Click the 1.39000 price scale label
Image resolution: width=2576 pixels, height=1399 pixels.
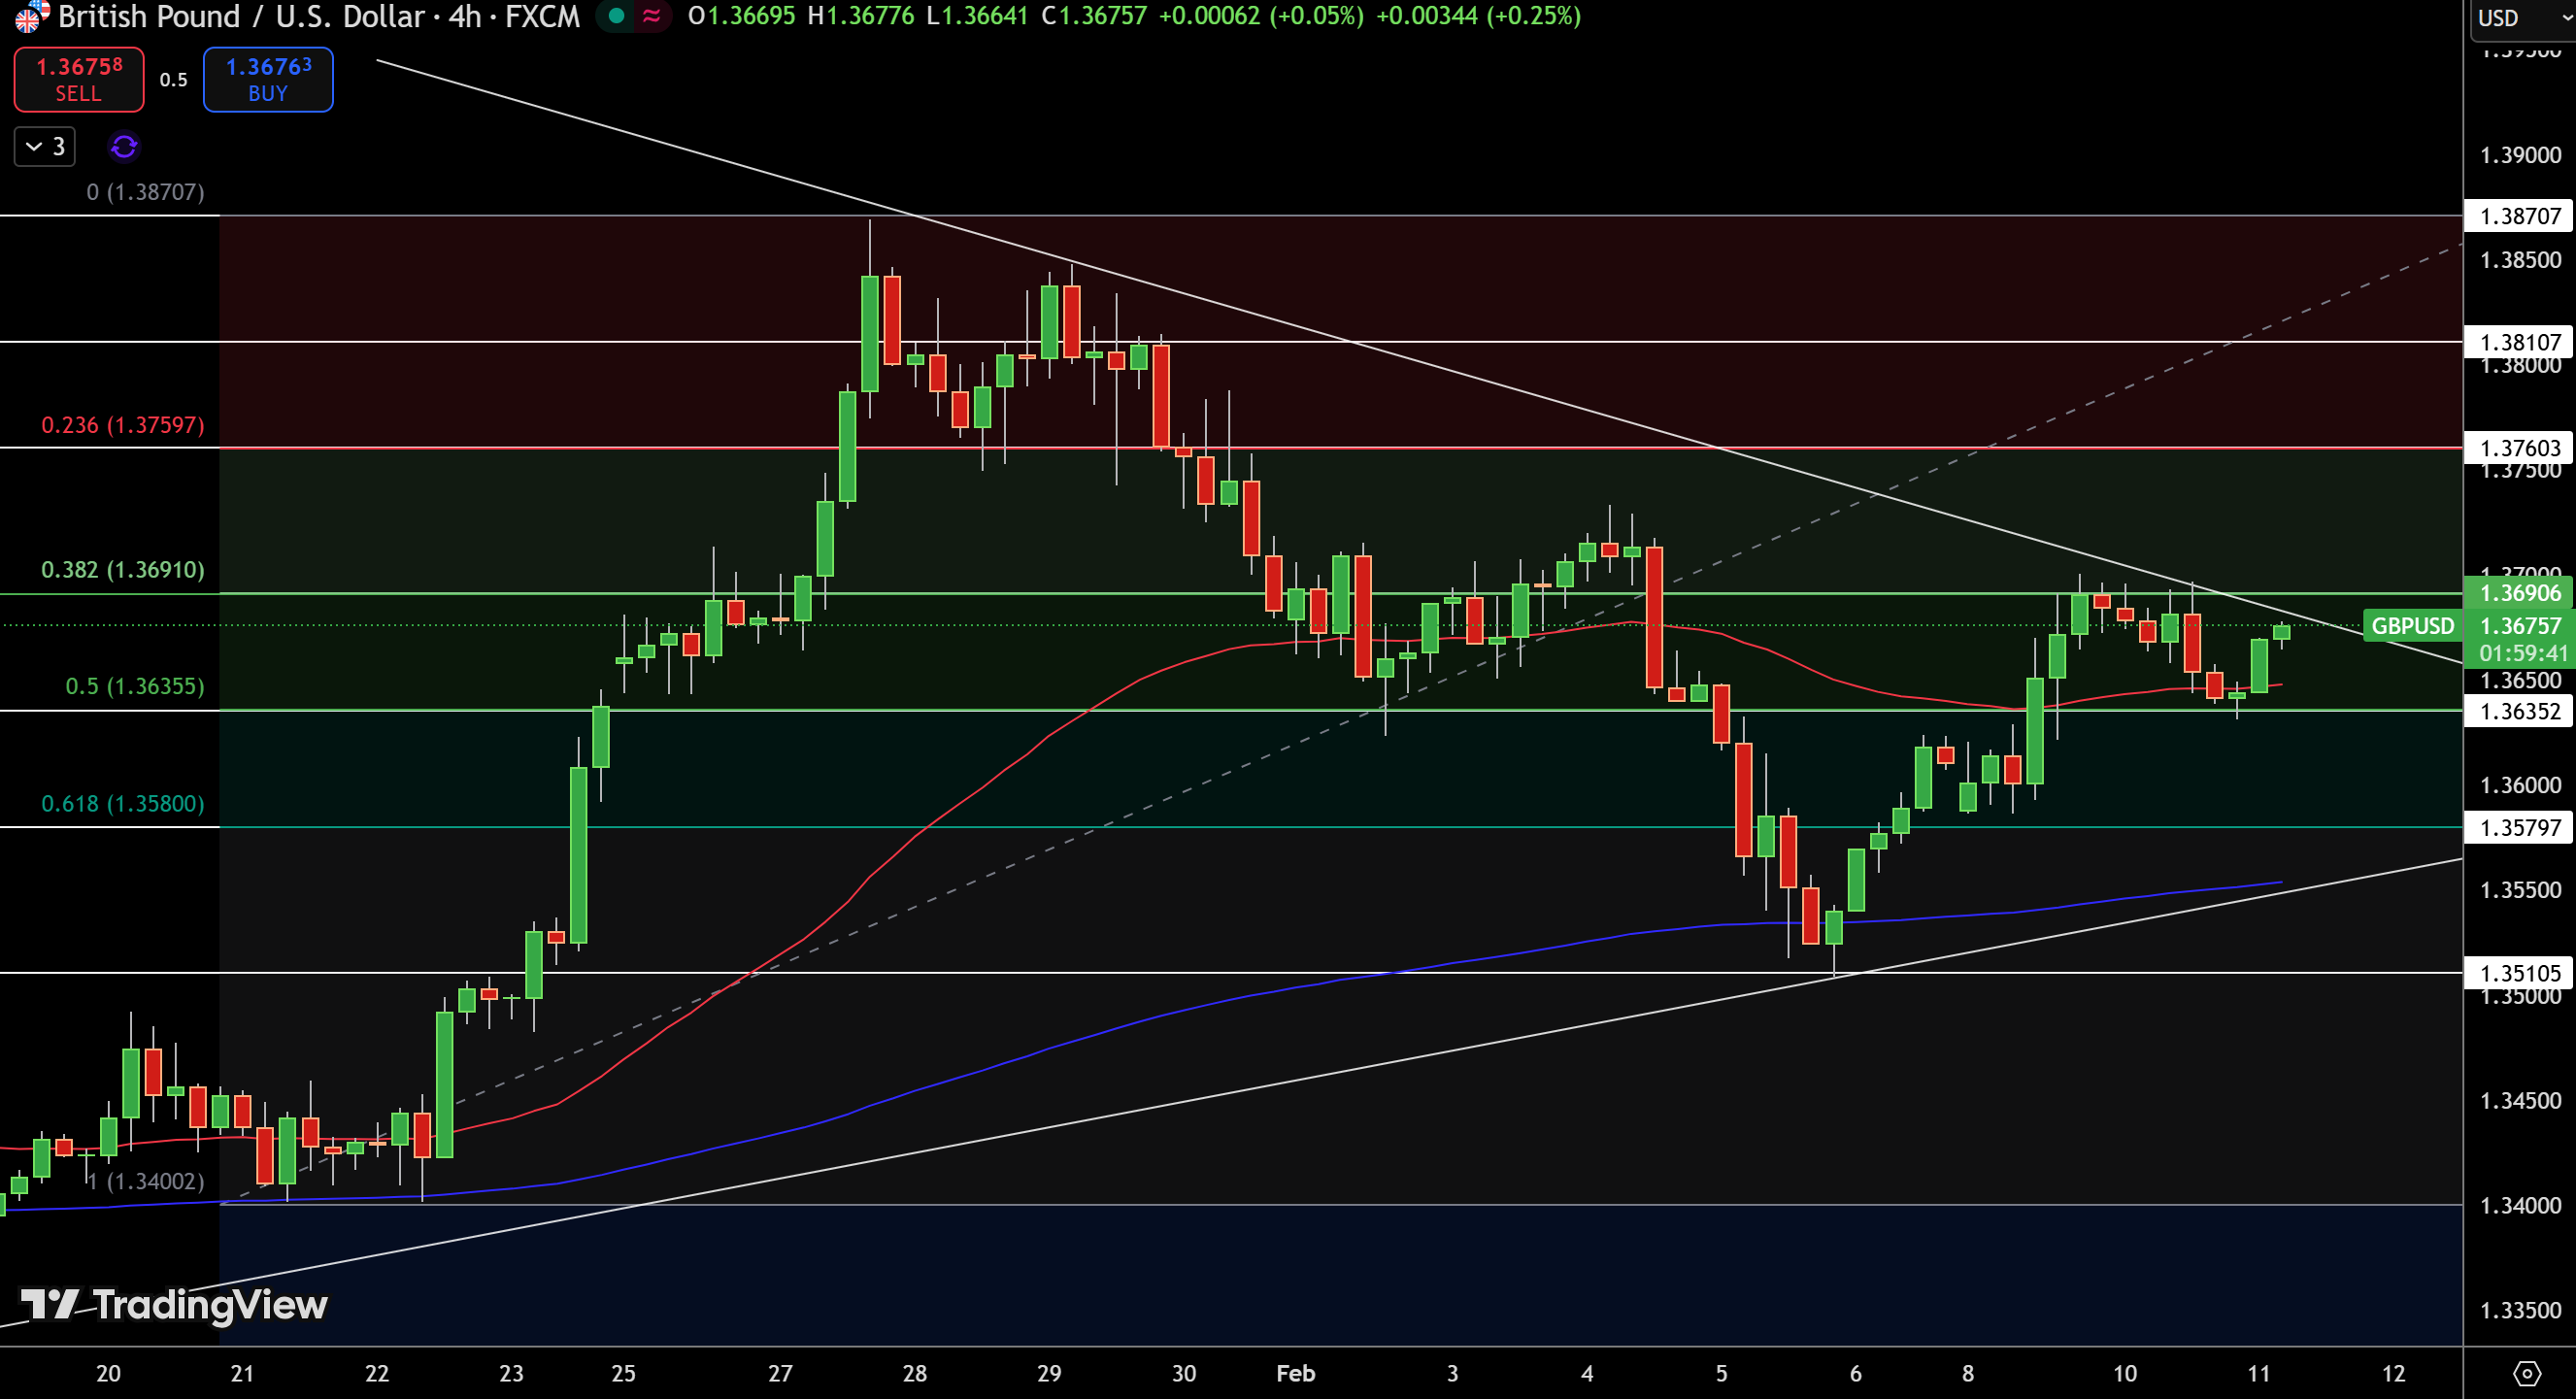(2520, 155)
